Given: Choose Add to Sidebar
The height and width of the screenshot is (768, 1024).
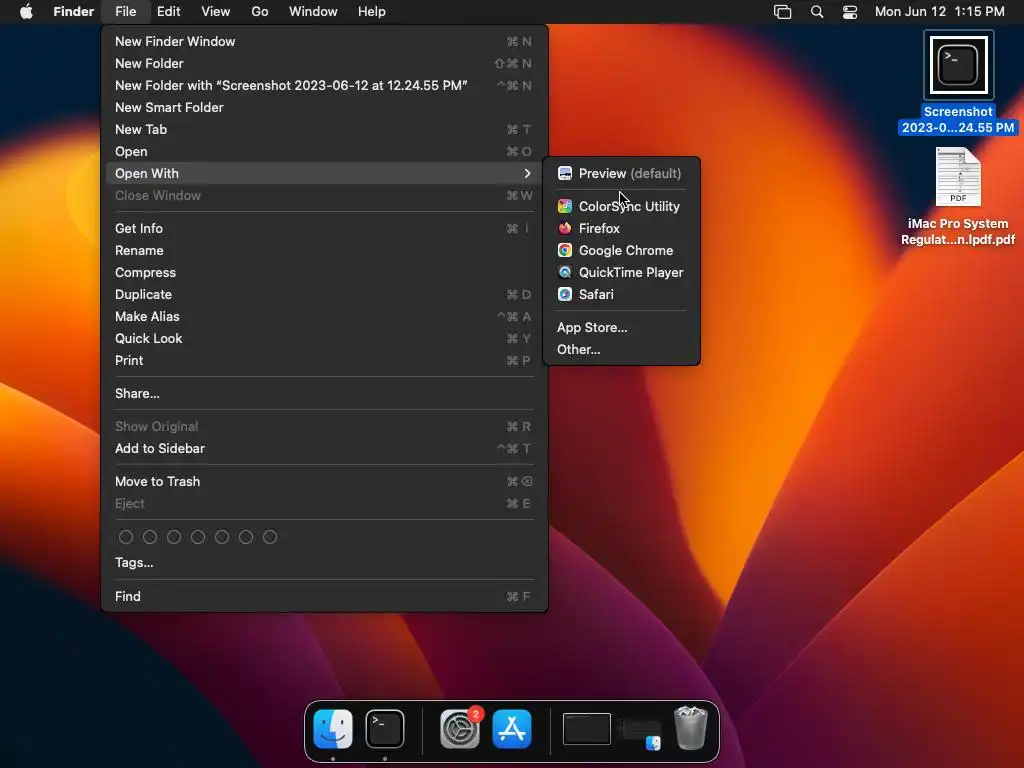Looking at the screenshot, I should tap(324, 449).
